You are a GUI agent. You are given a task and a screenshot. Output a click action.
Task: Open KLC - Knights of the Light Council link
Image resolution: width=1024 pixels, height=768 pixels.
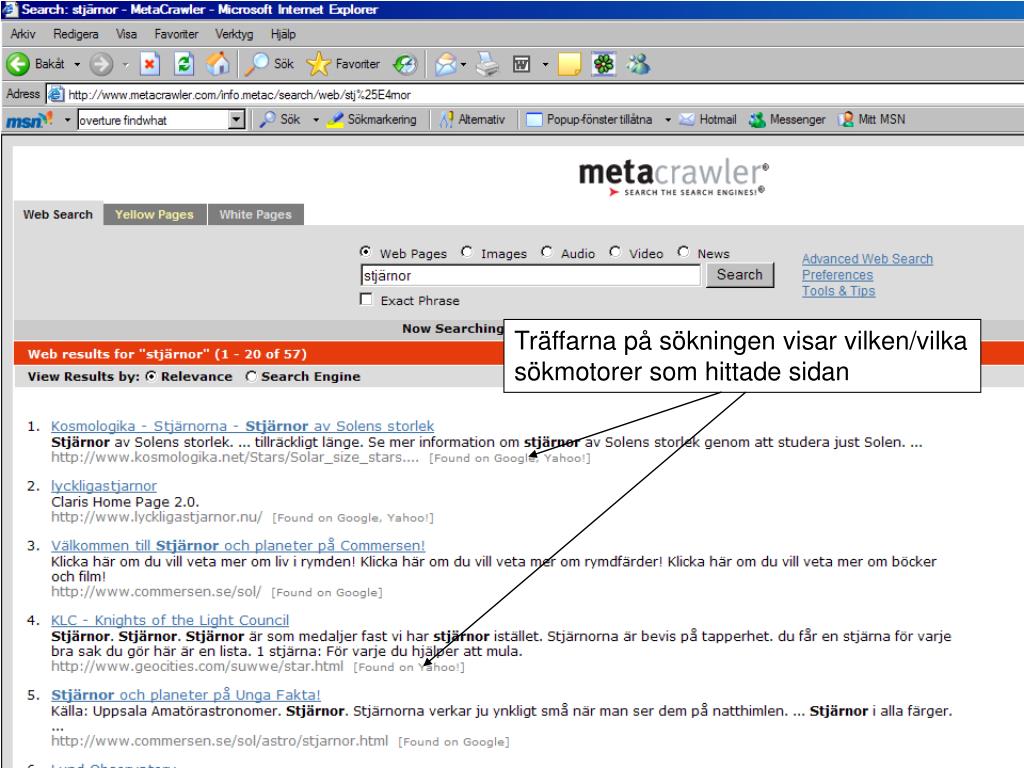[x=170, y=620]
